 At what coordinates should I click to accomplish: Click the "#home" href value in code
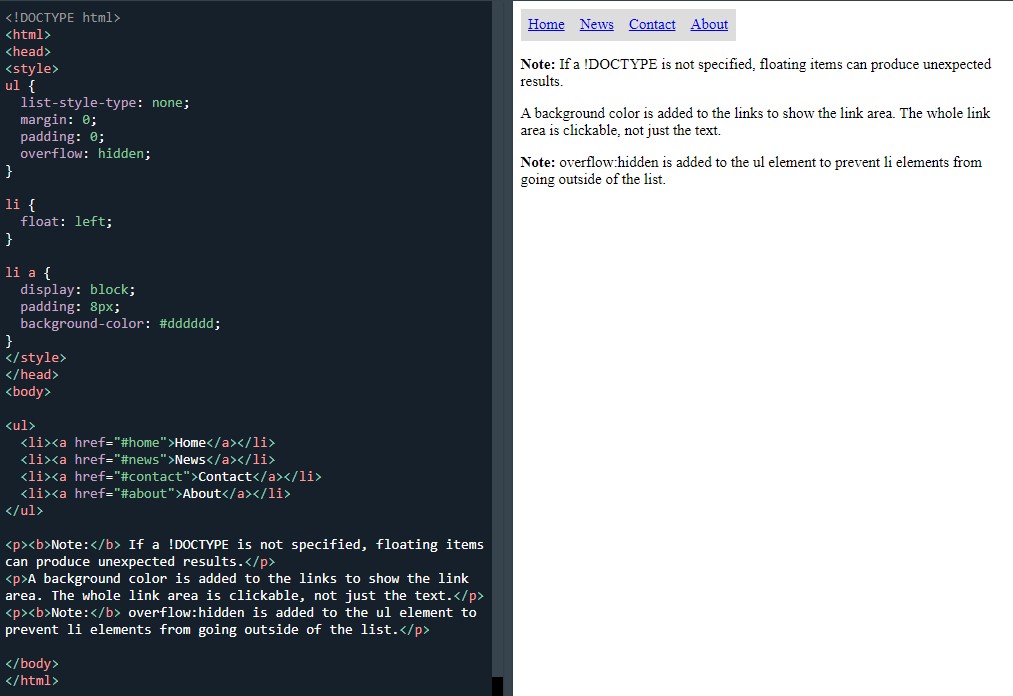pyautogui.click(x=140, y=443)
